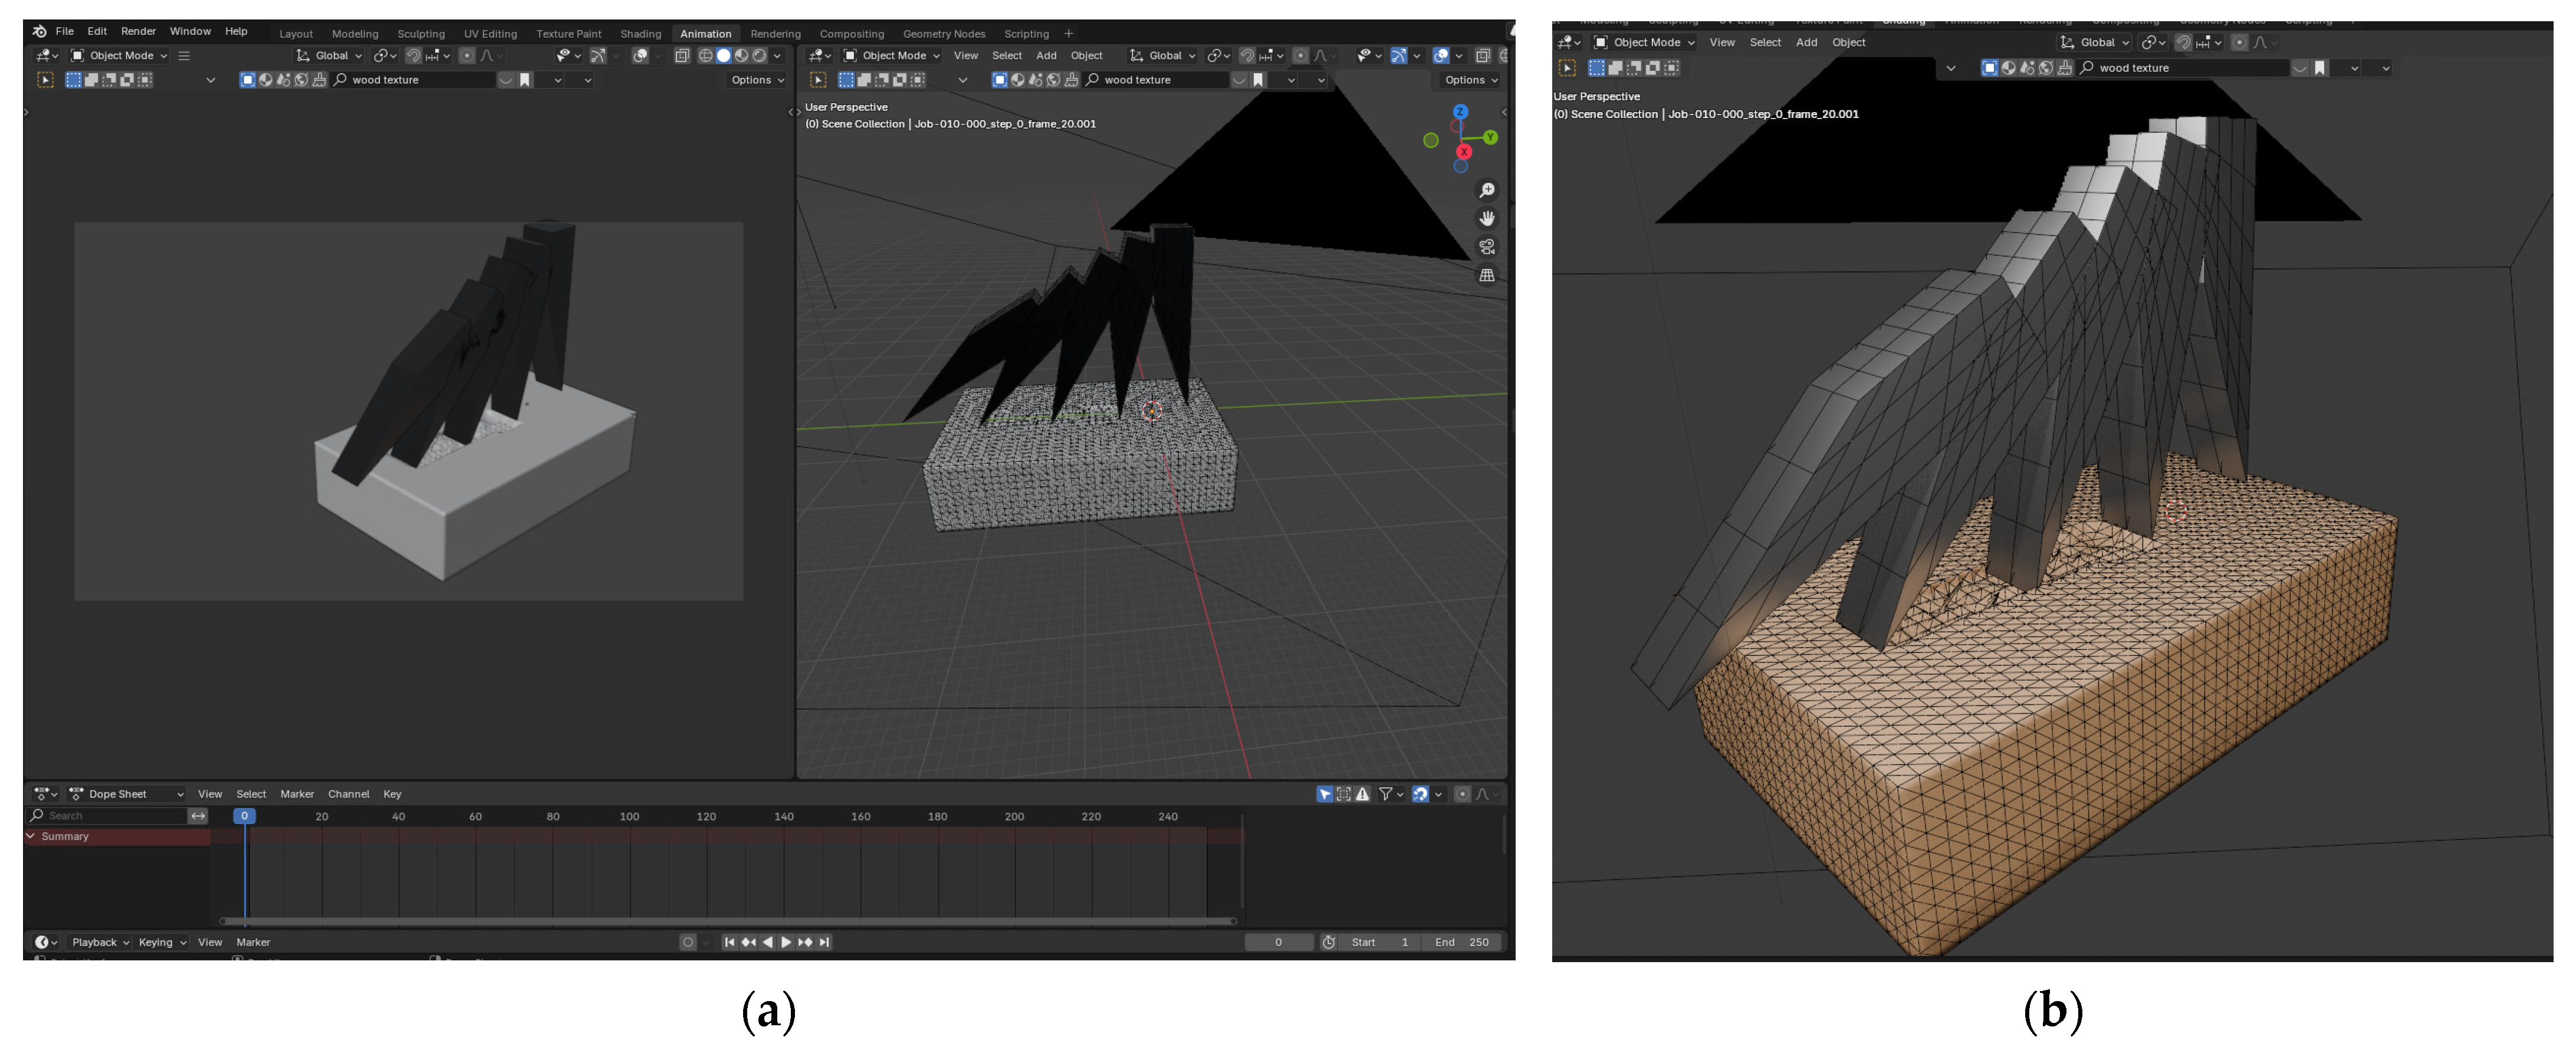
Task: Collapse the Summary channel row
Action: point(31,836)
